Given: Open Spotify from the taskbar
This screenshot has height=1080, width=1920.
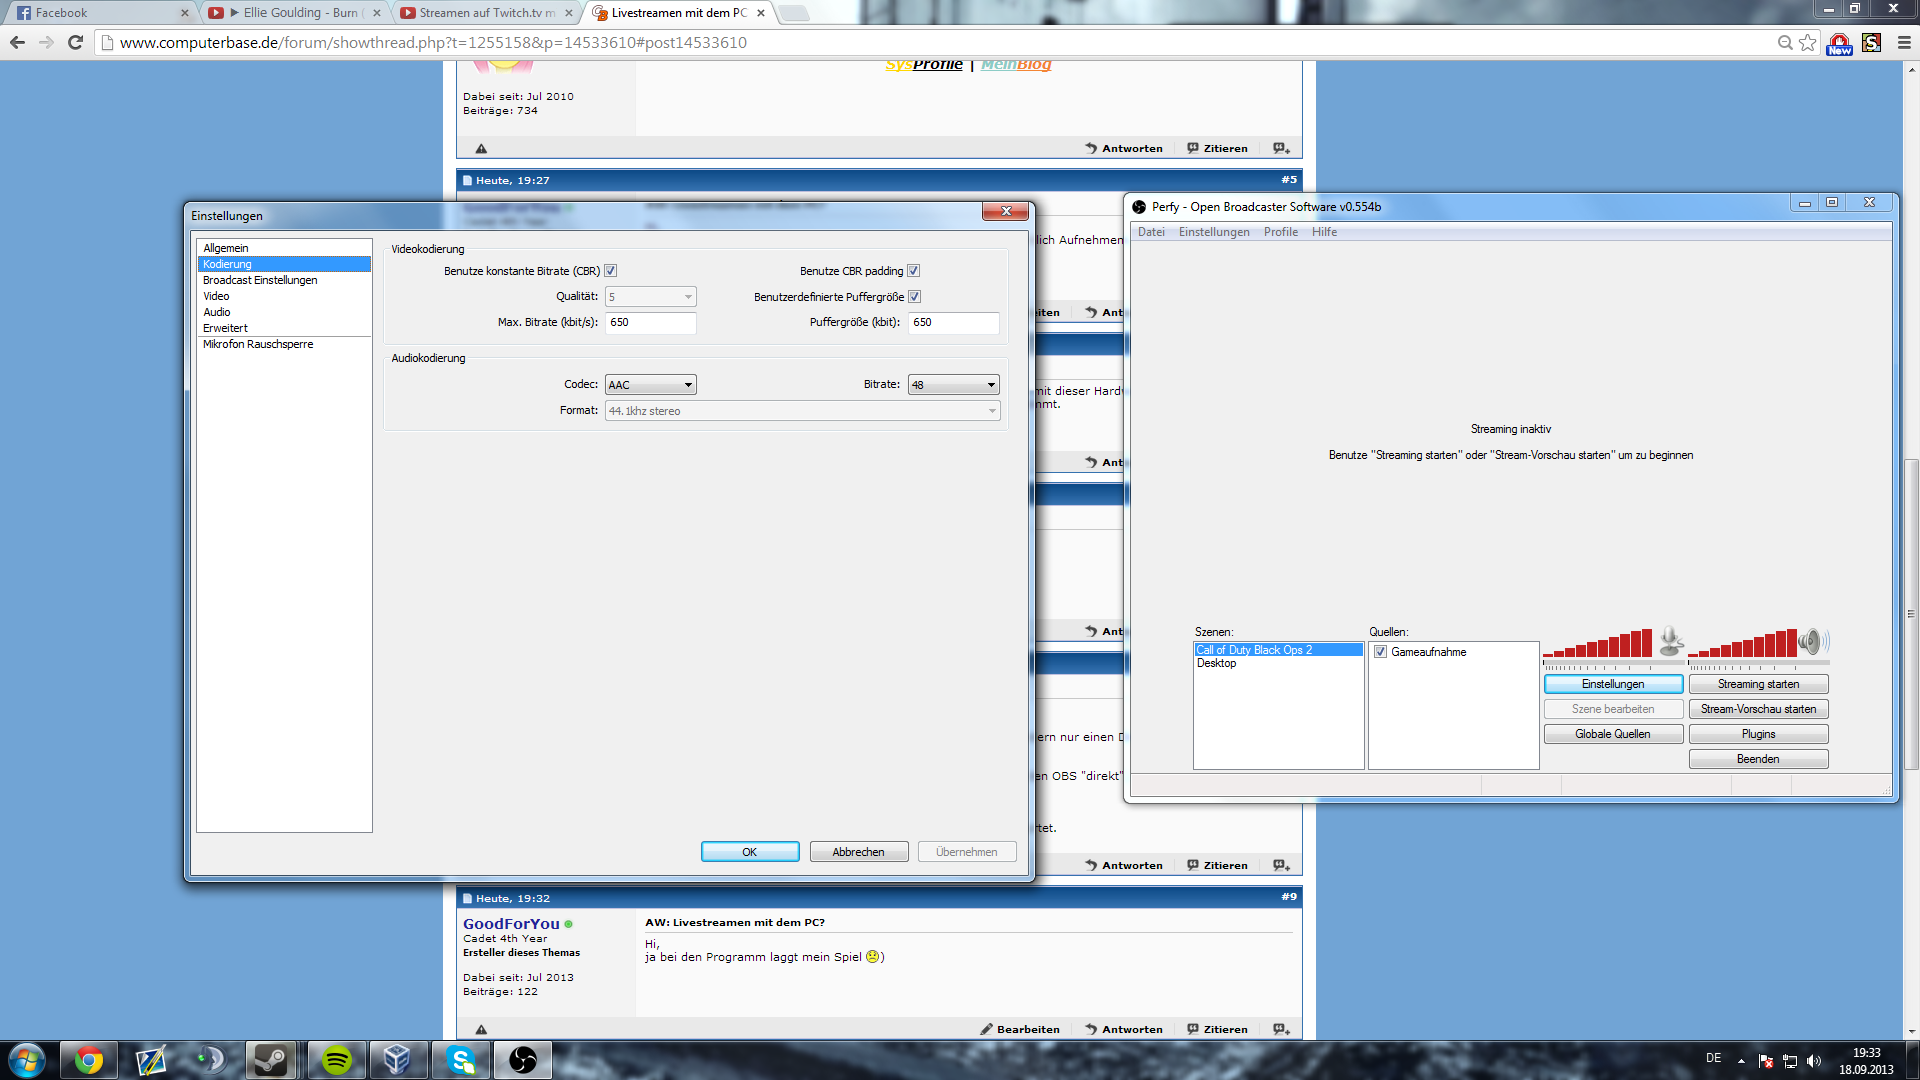Looking at the screenshot, I should point(337,1060).
